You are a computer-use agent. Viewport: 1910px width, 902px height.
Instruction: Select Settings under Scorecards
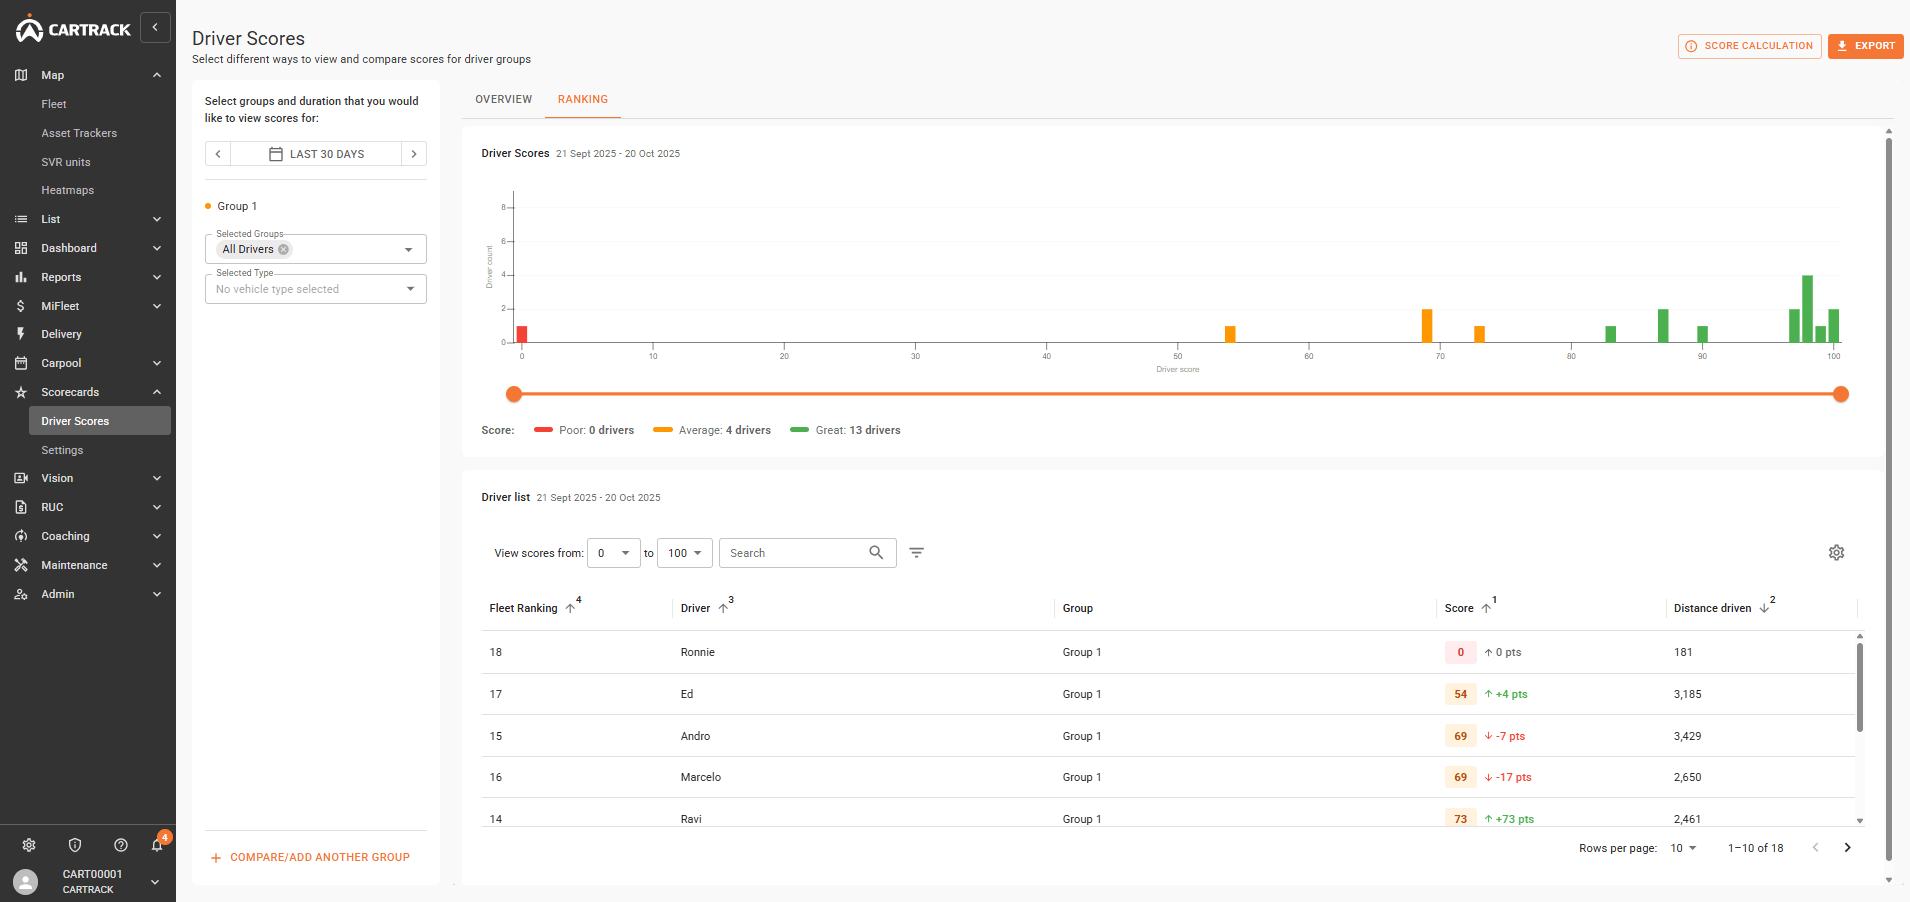click(x=62, y=450)
